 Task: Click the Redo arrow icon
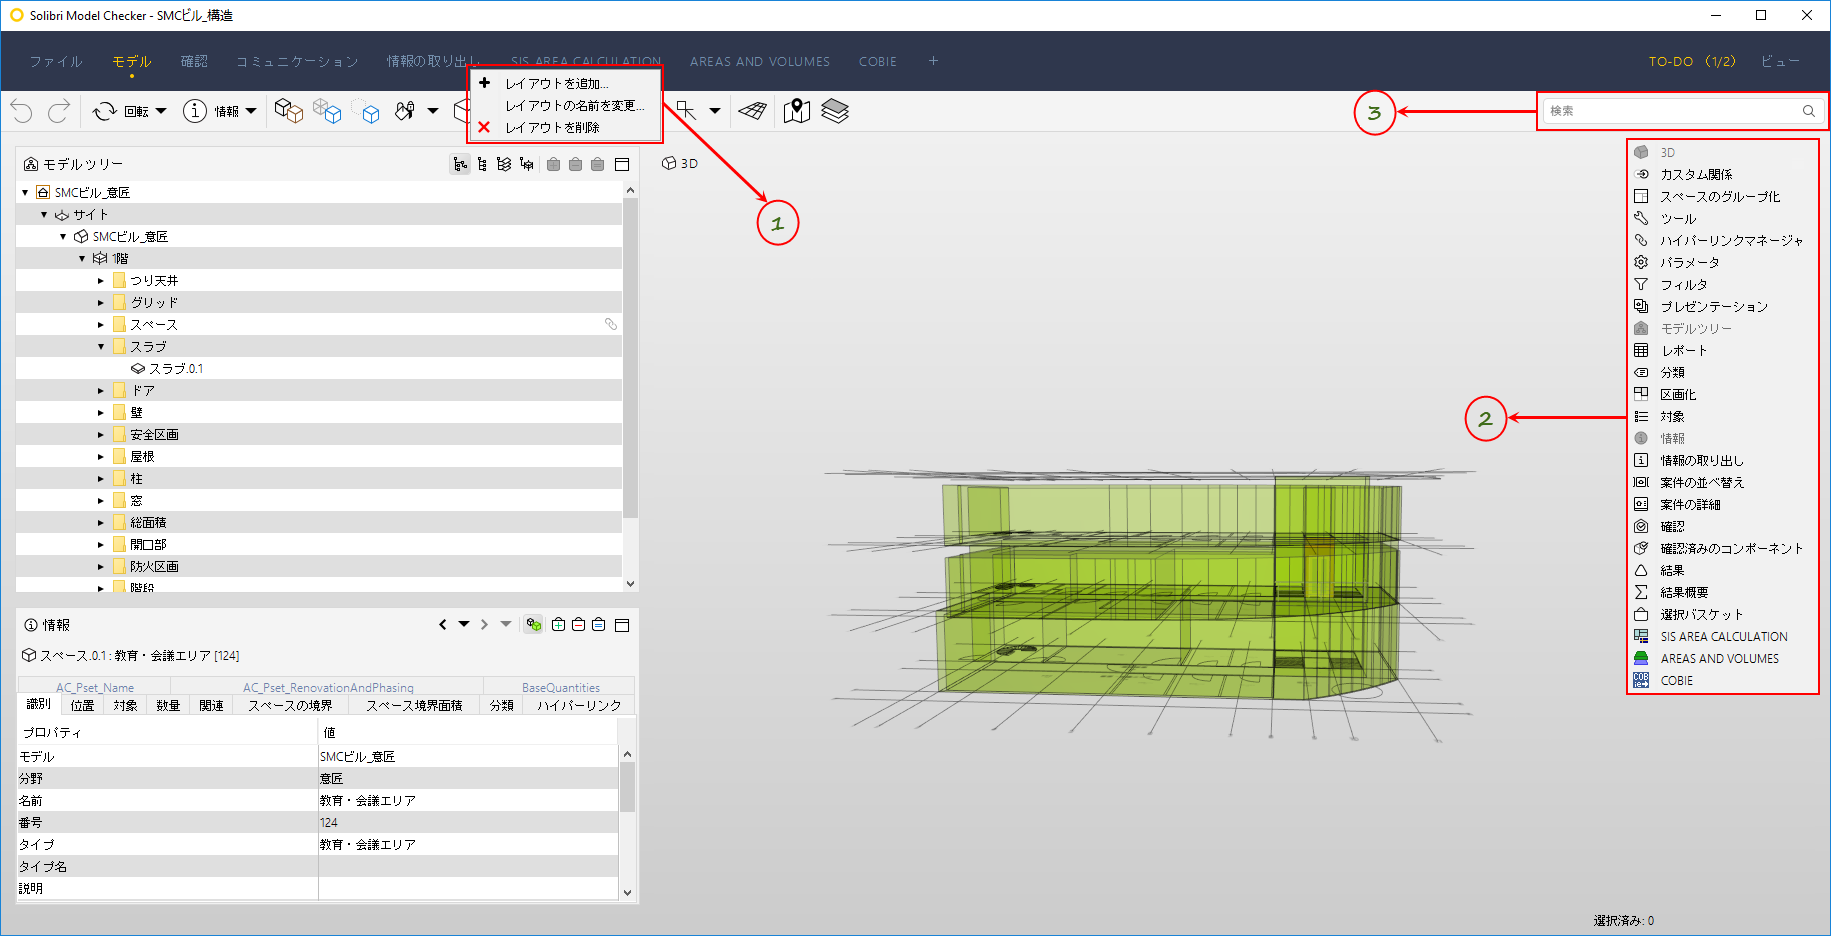tap(59, 111)
